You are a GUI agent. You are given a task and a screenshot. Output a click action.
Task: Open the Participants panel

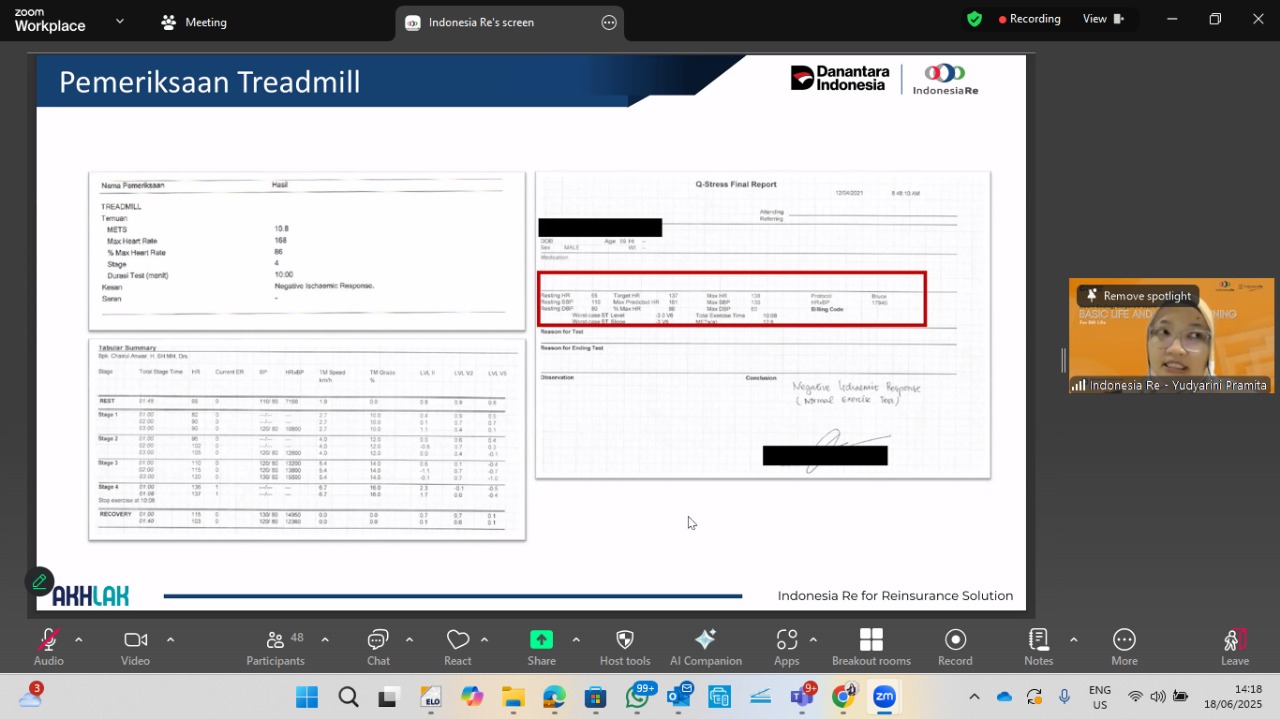click(x=275, y=640)
